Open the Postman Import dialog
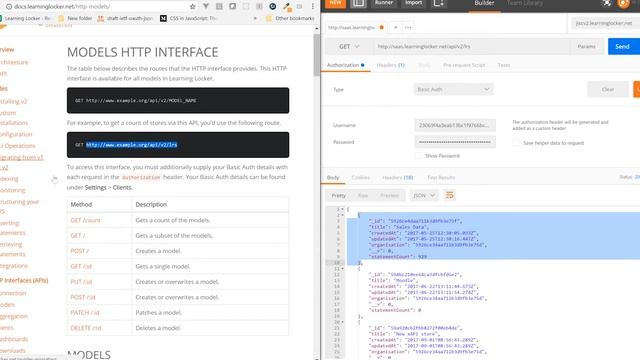 coord(413,3)
